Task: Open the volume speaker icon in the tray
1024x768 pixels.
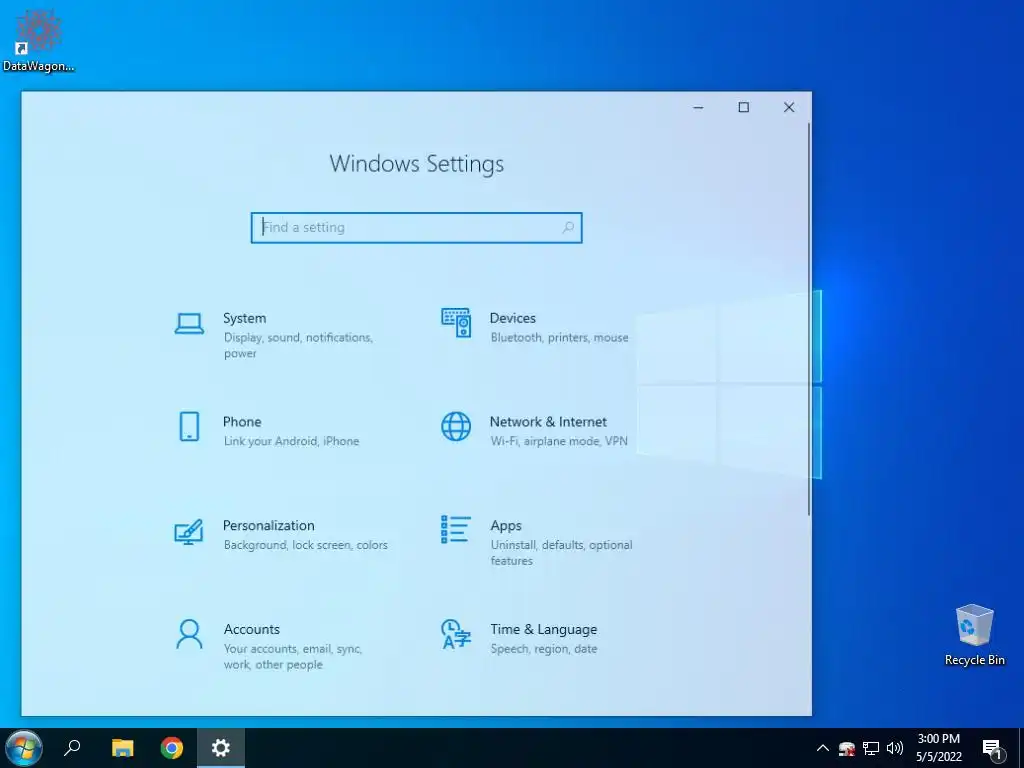Action: (x=895, y=748)
